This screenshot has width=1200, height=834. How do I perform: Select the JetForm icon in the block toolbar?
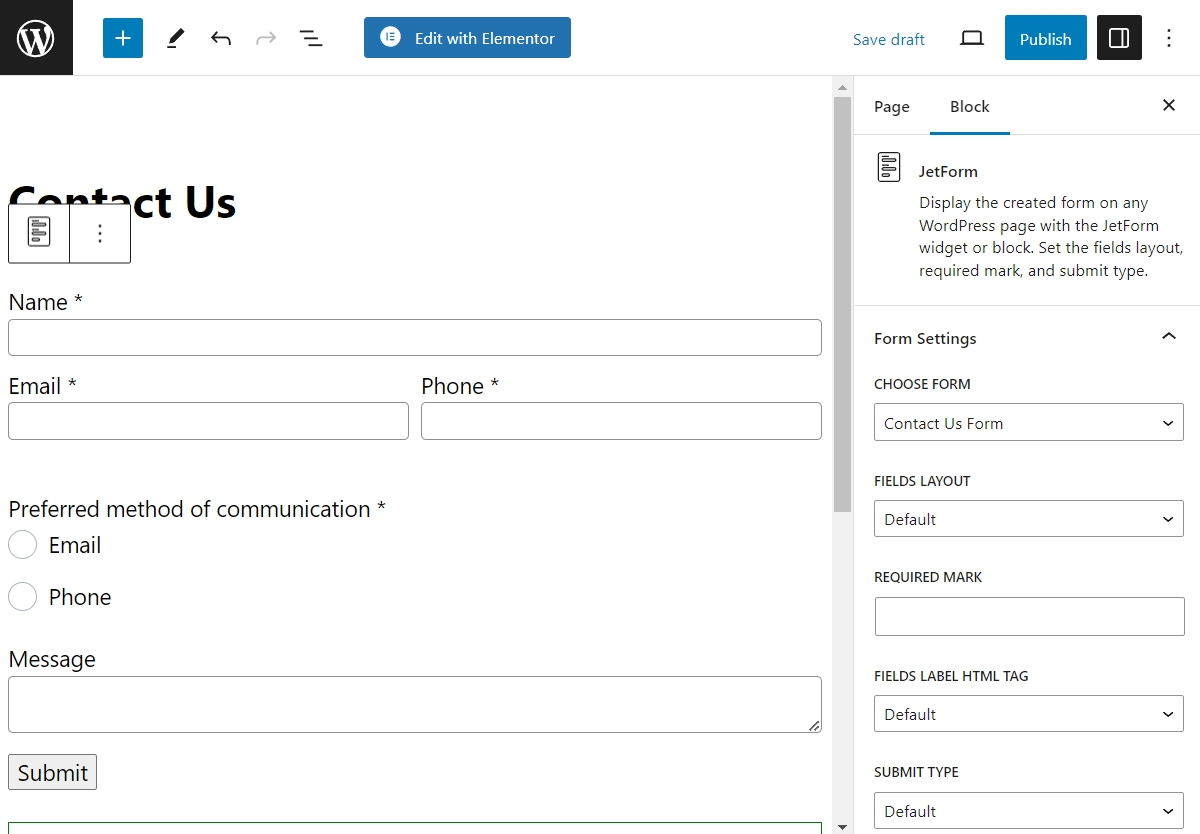pyautogui.click(x=38, y=231)
